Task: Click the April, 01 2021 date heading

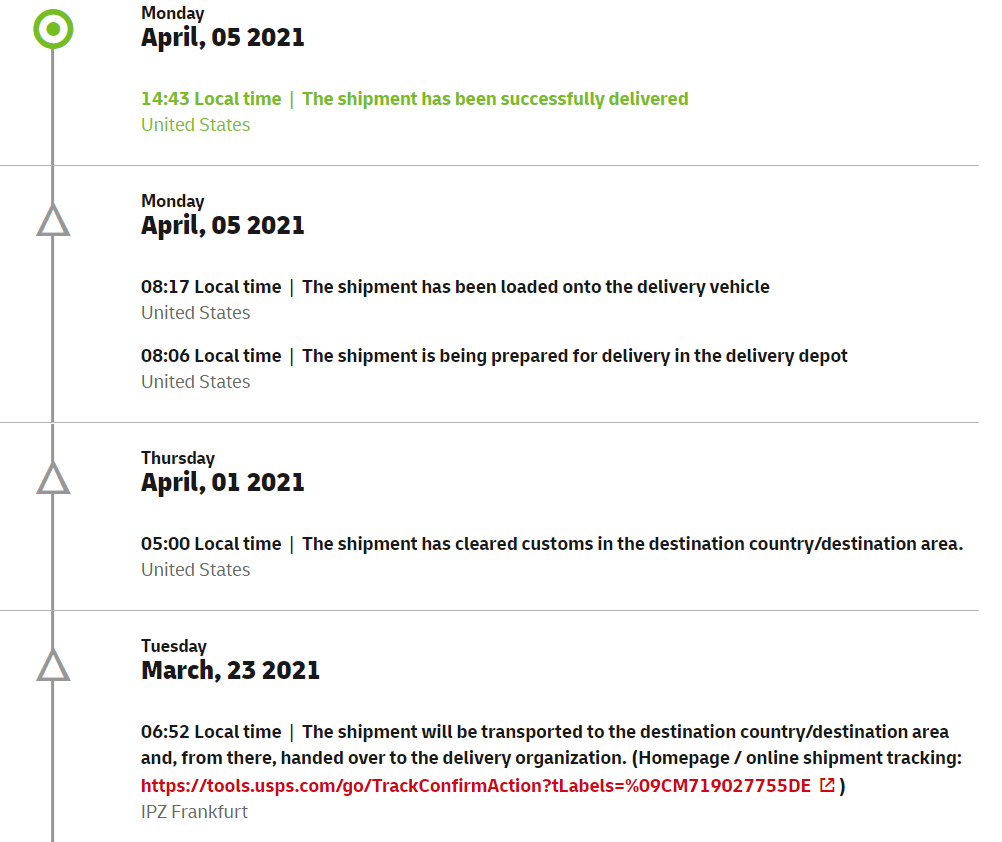Action: [222, 482]
